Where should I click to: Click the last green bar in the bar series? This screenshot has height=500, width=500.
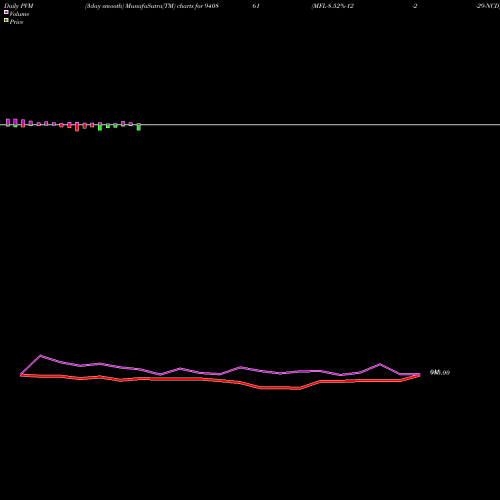139,127
